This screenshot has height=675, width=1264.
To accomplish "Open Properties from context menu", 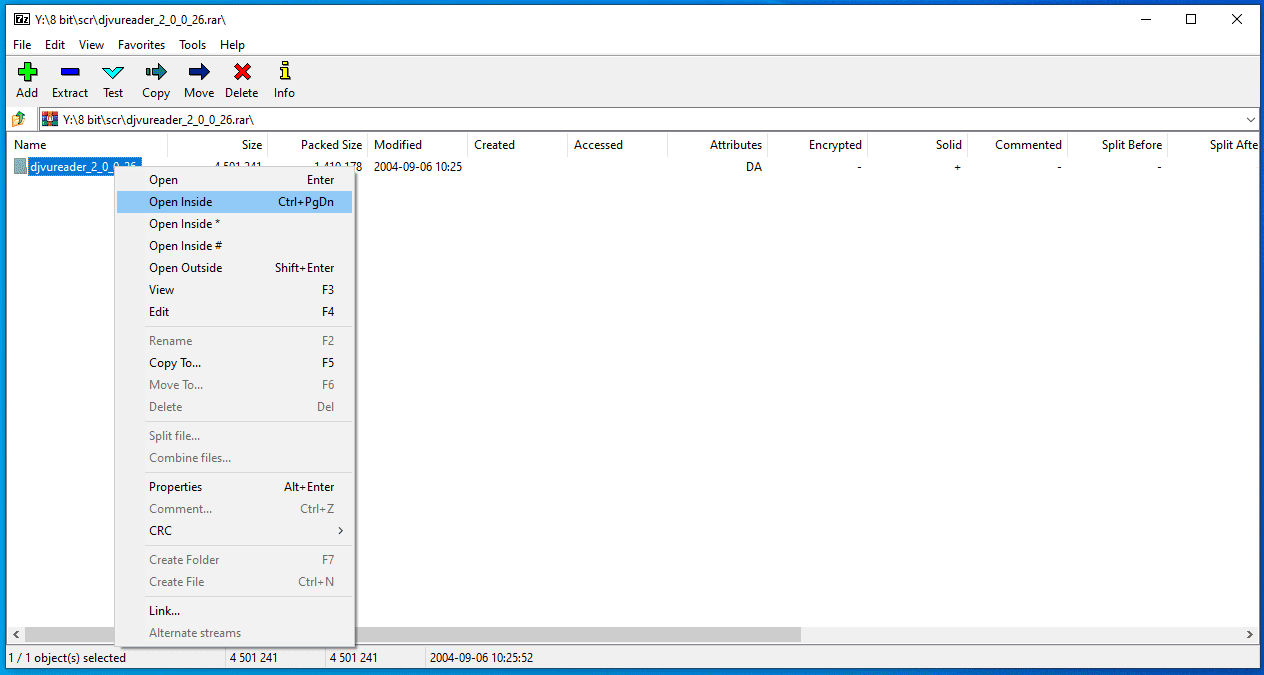I will pos(234,487).
